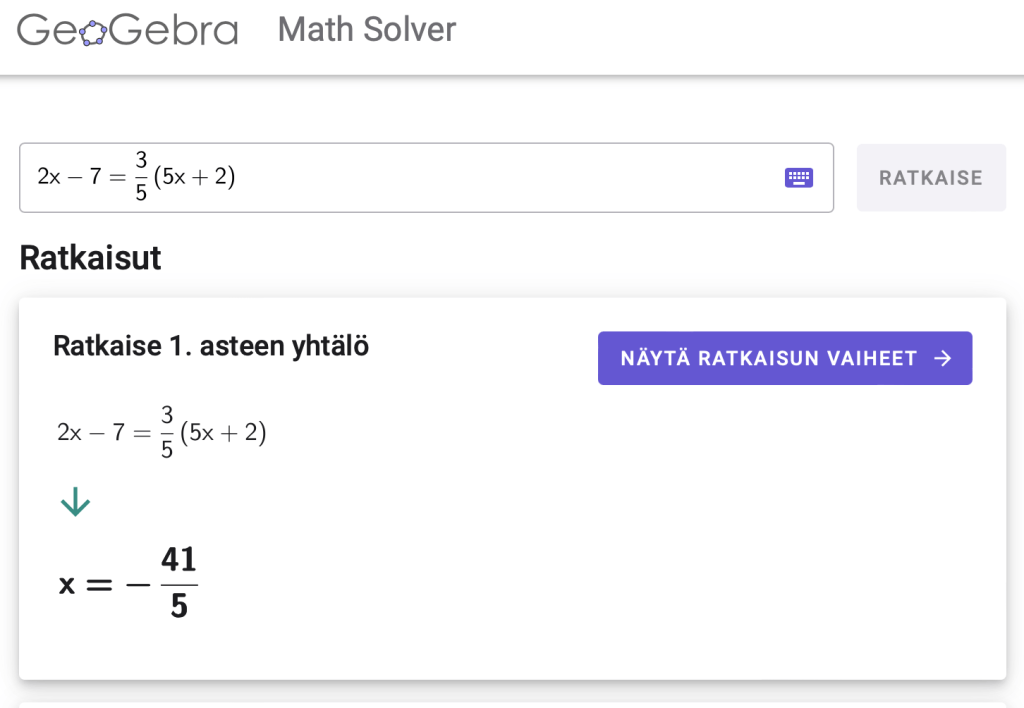Click the (5x + 2) term in input

[194, 178]
